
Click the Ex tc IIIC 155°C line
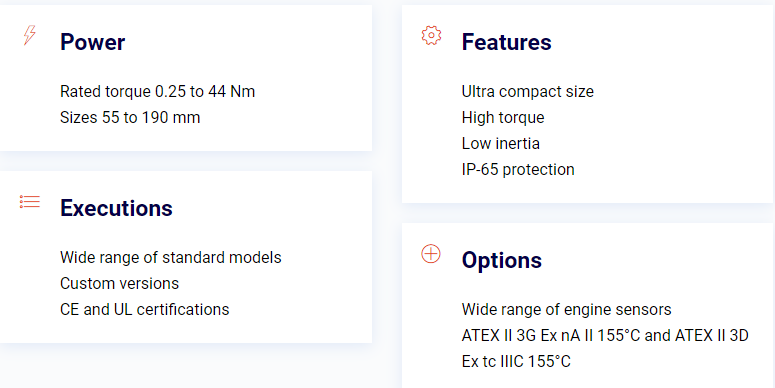(516, 361)
